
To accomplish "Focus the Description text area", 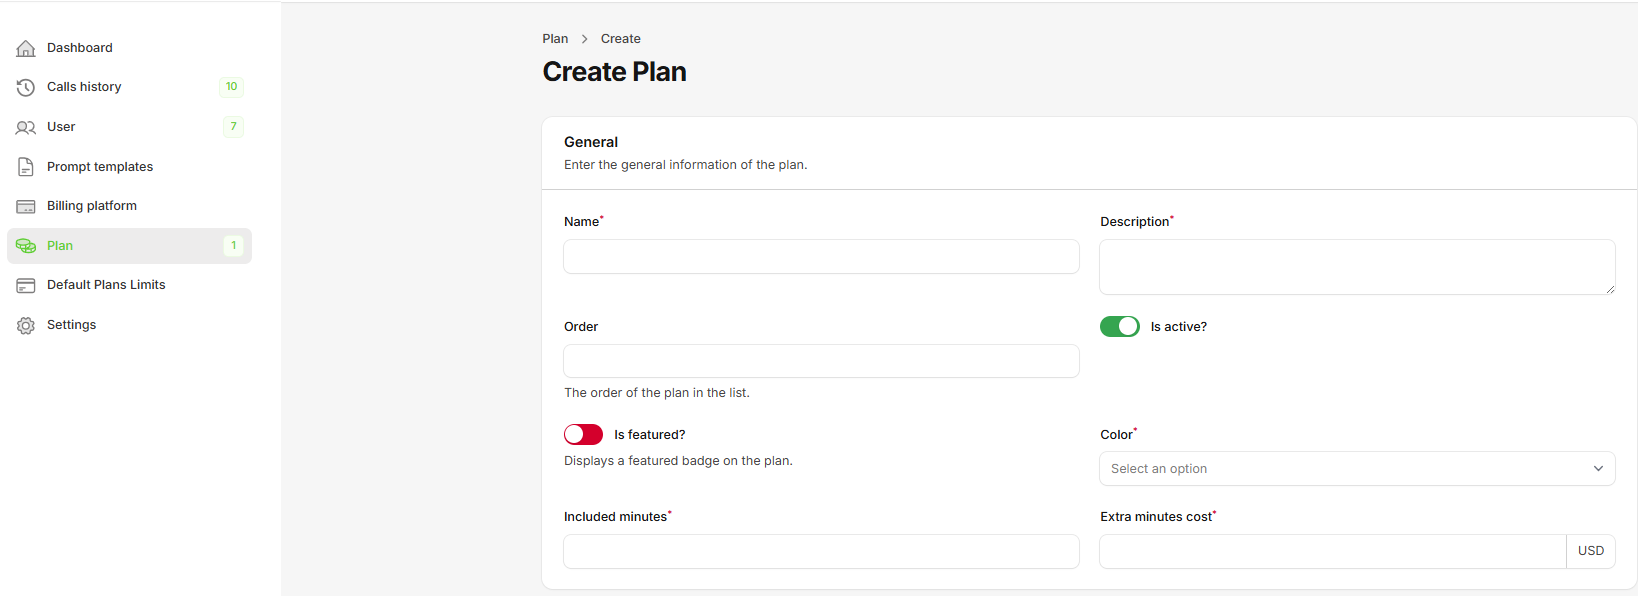I will [1357, 267].
